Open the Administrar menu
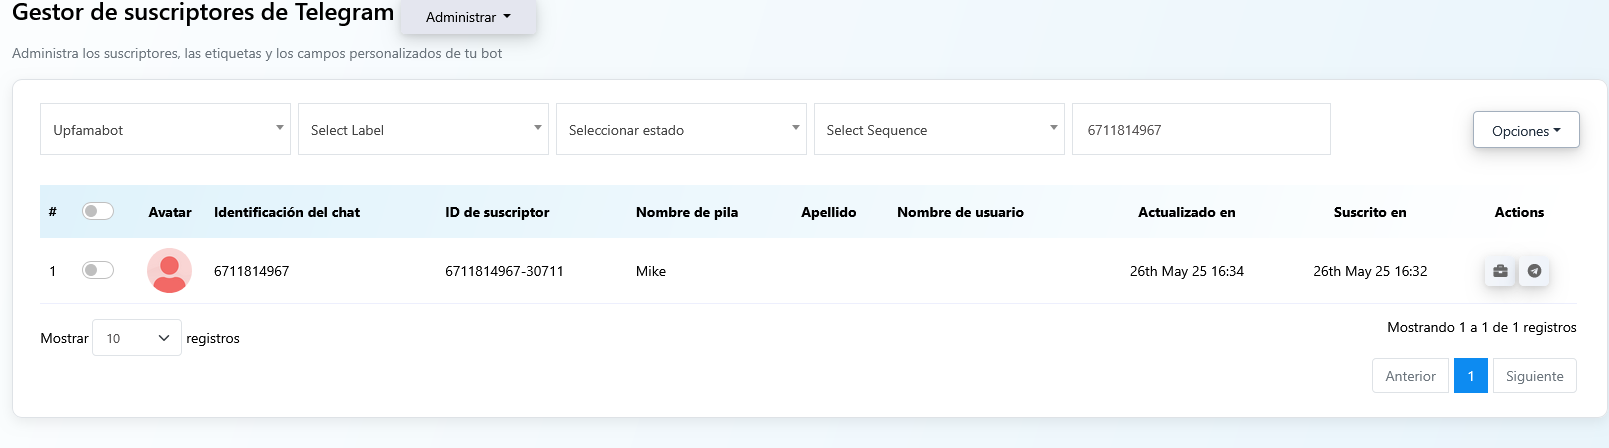Image resolution: width=1609 pixels, height=448 pixels. [468, 17]
